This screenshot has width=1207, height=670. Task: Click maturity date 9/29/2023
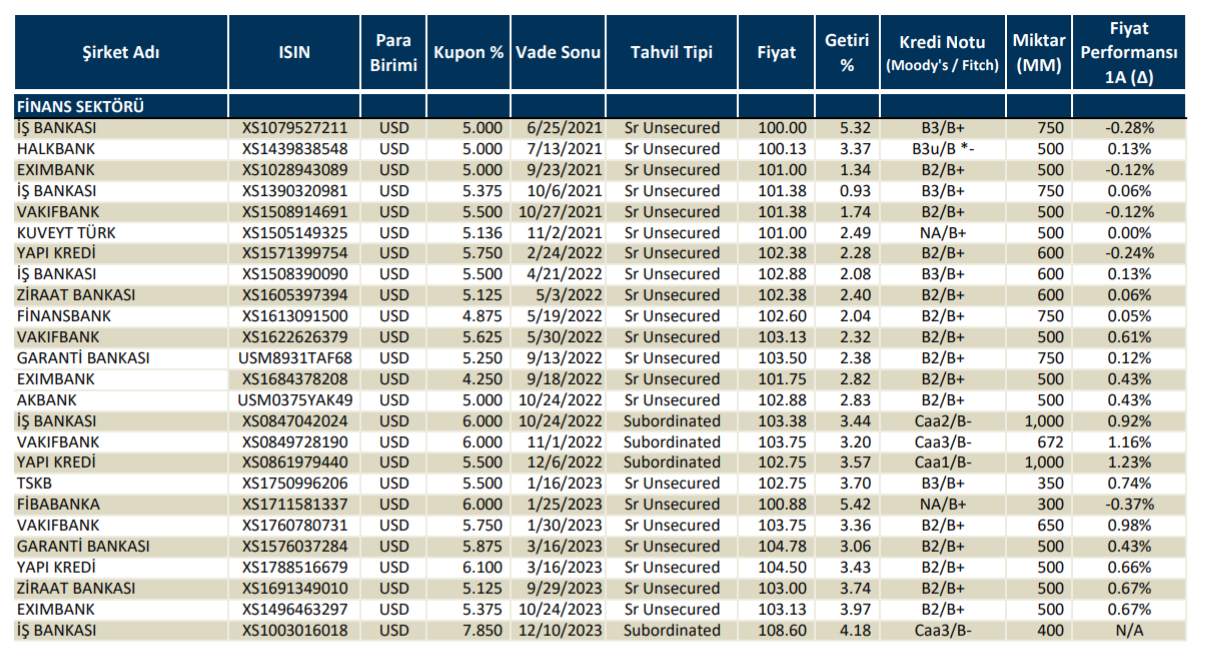coord(565,589)
